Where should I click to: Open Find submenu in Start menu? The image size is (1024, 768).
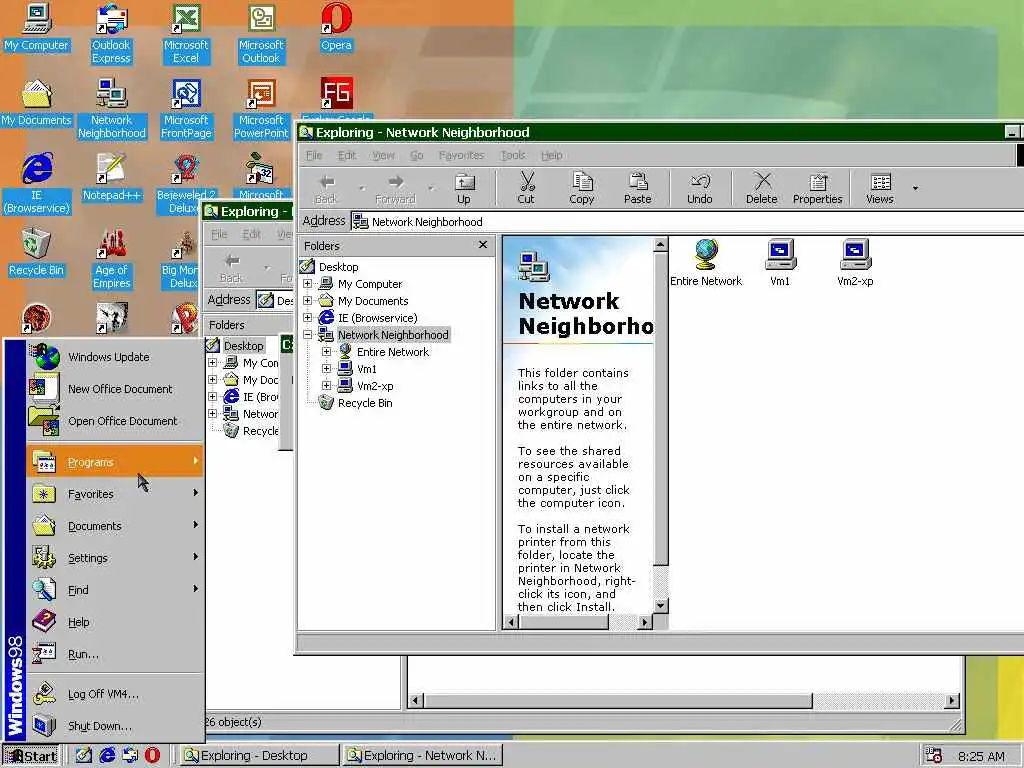(116, 590)
